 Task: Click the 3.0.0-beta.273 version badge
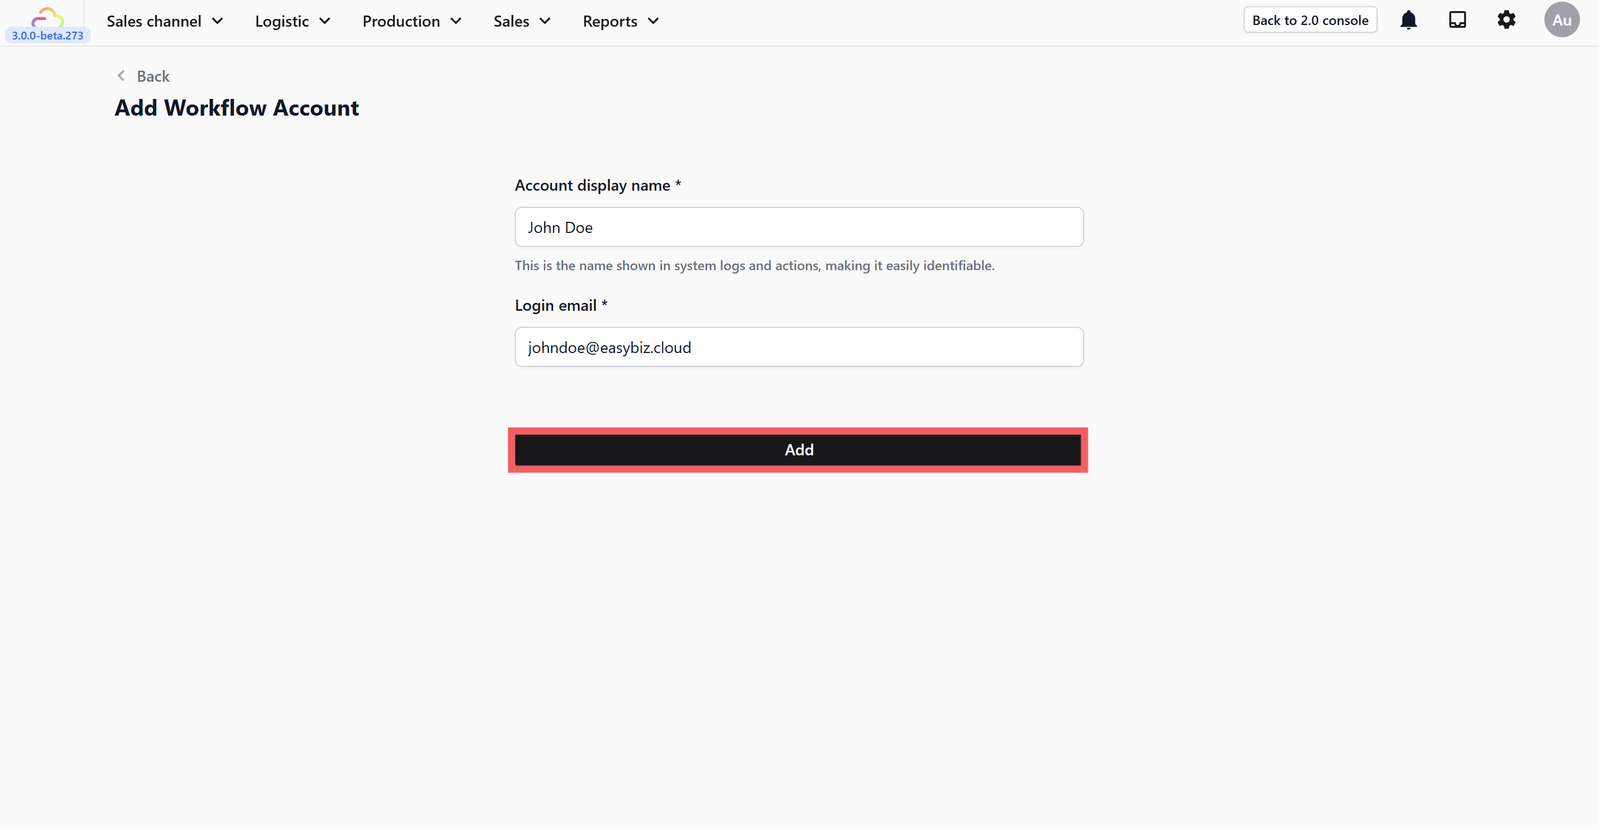click(x=46, y=35)
